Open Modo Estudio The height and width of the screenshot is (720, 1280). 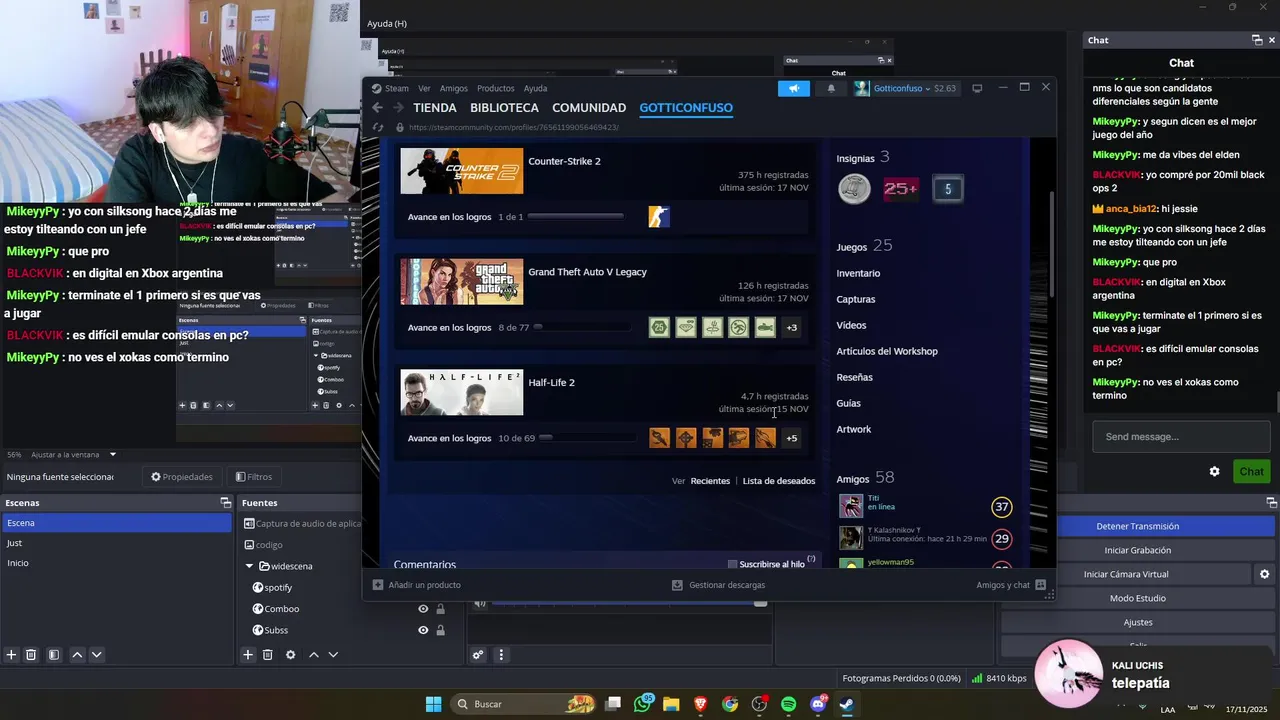tap(1137, 598)
